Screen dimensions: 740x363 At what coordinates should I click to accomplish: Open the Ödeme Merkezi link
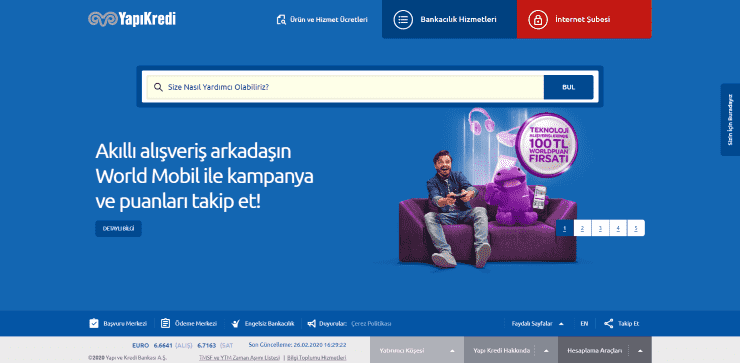195,324
